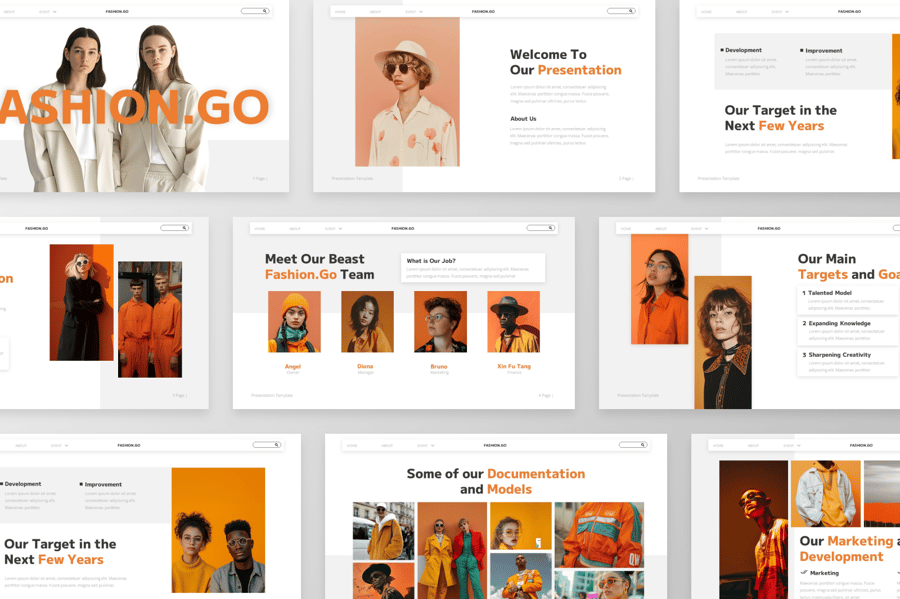Choose the 'Sharpening Creativity' card
Screen dimensions: 900x599
click(848, 361)
